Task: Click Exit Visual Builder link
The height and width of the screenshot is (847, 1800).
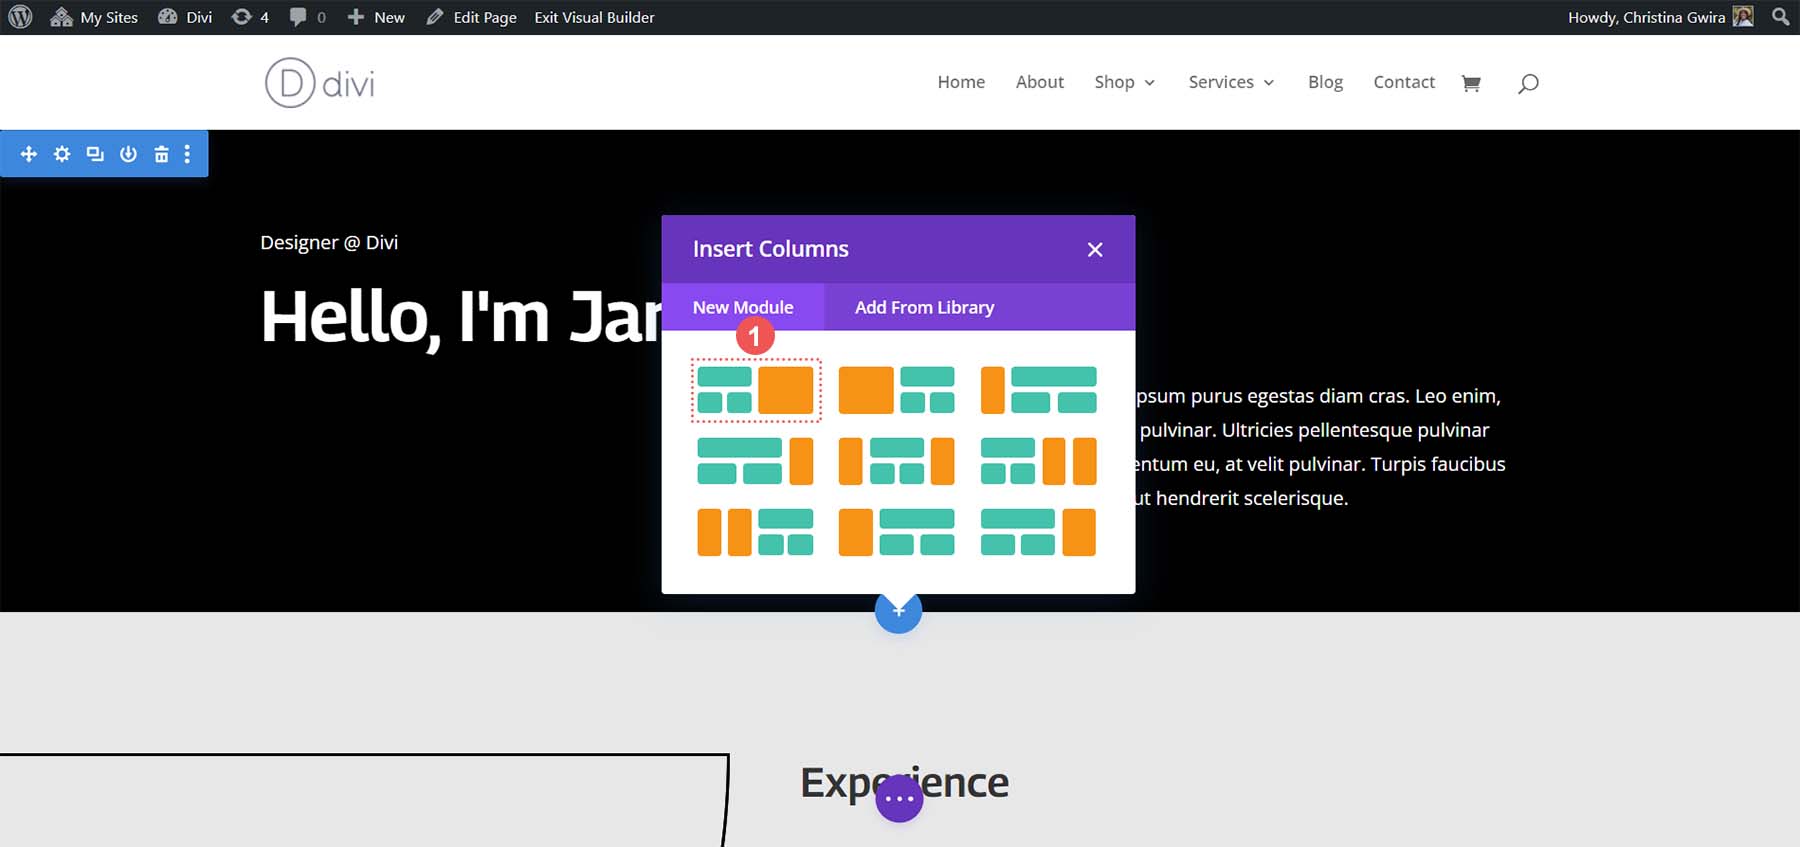Action: pos(594,17)
